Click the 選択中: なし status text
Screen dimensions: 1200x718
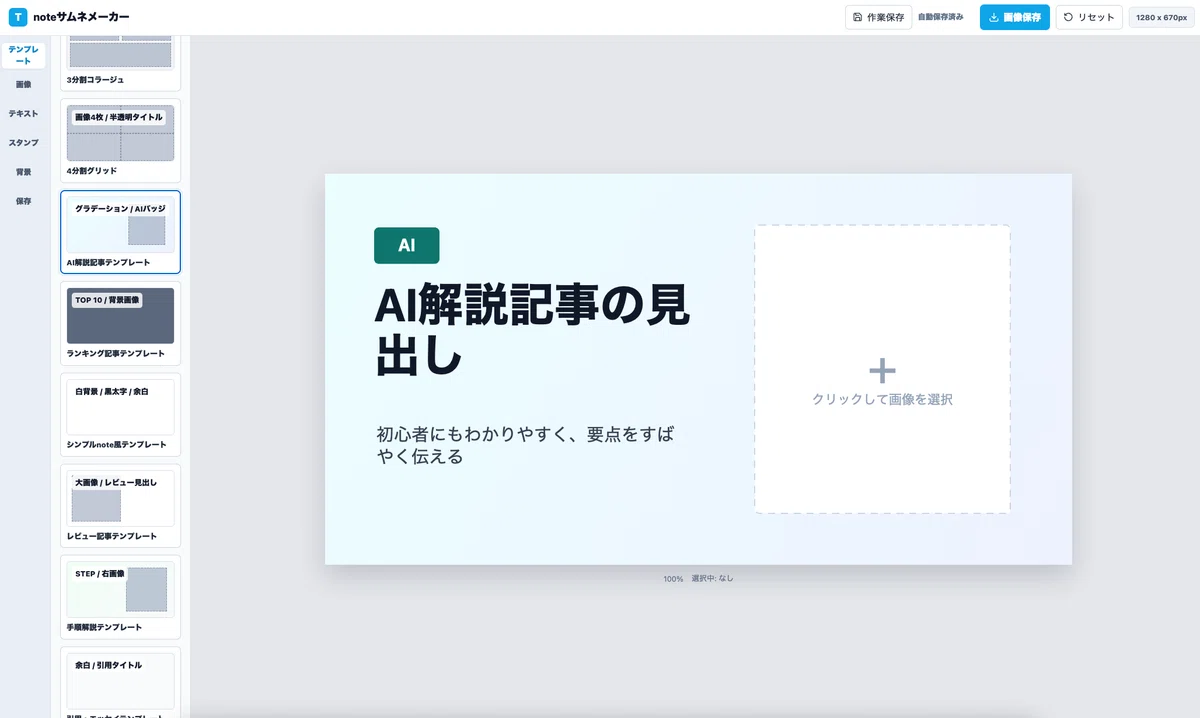pyautogui.click(x=712, y=579)
